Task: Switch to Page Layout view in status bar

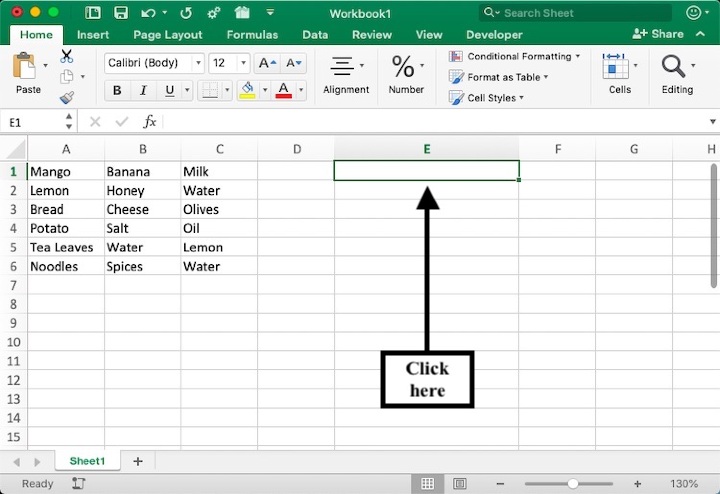Action: pos(460,483)
